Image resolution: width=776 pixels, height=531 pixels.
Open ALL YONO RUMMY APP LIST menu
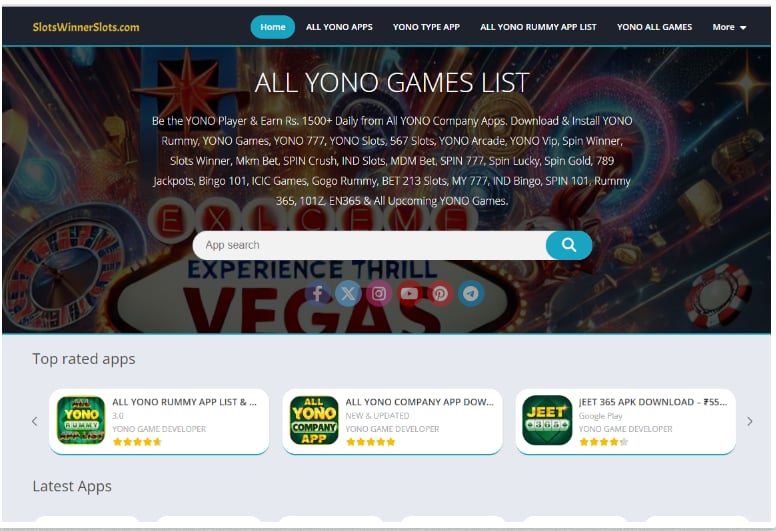(538, 27)
